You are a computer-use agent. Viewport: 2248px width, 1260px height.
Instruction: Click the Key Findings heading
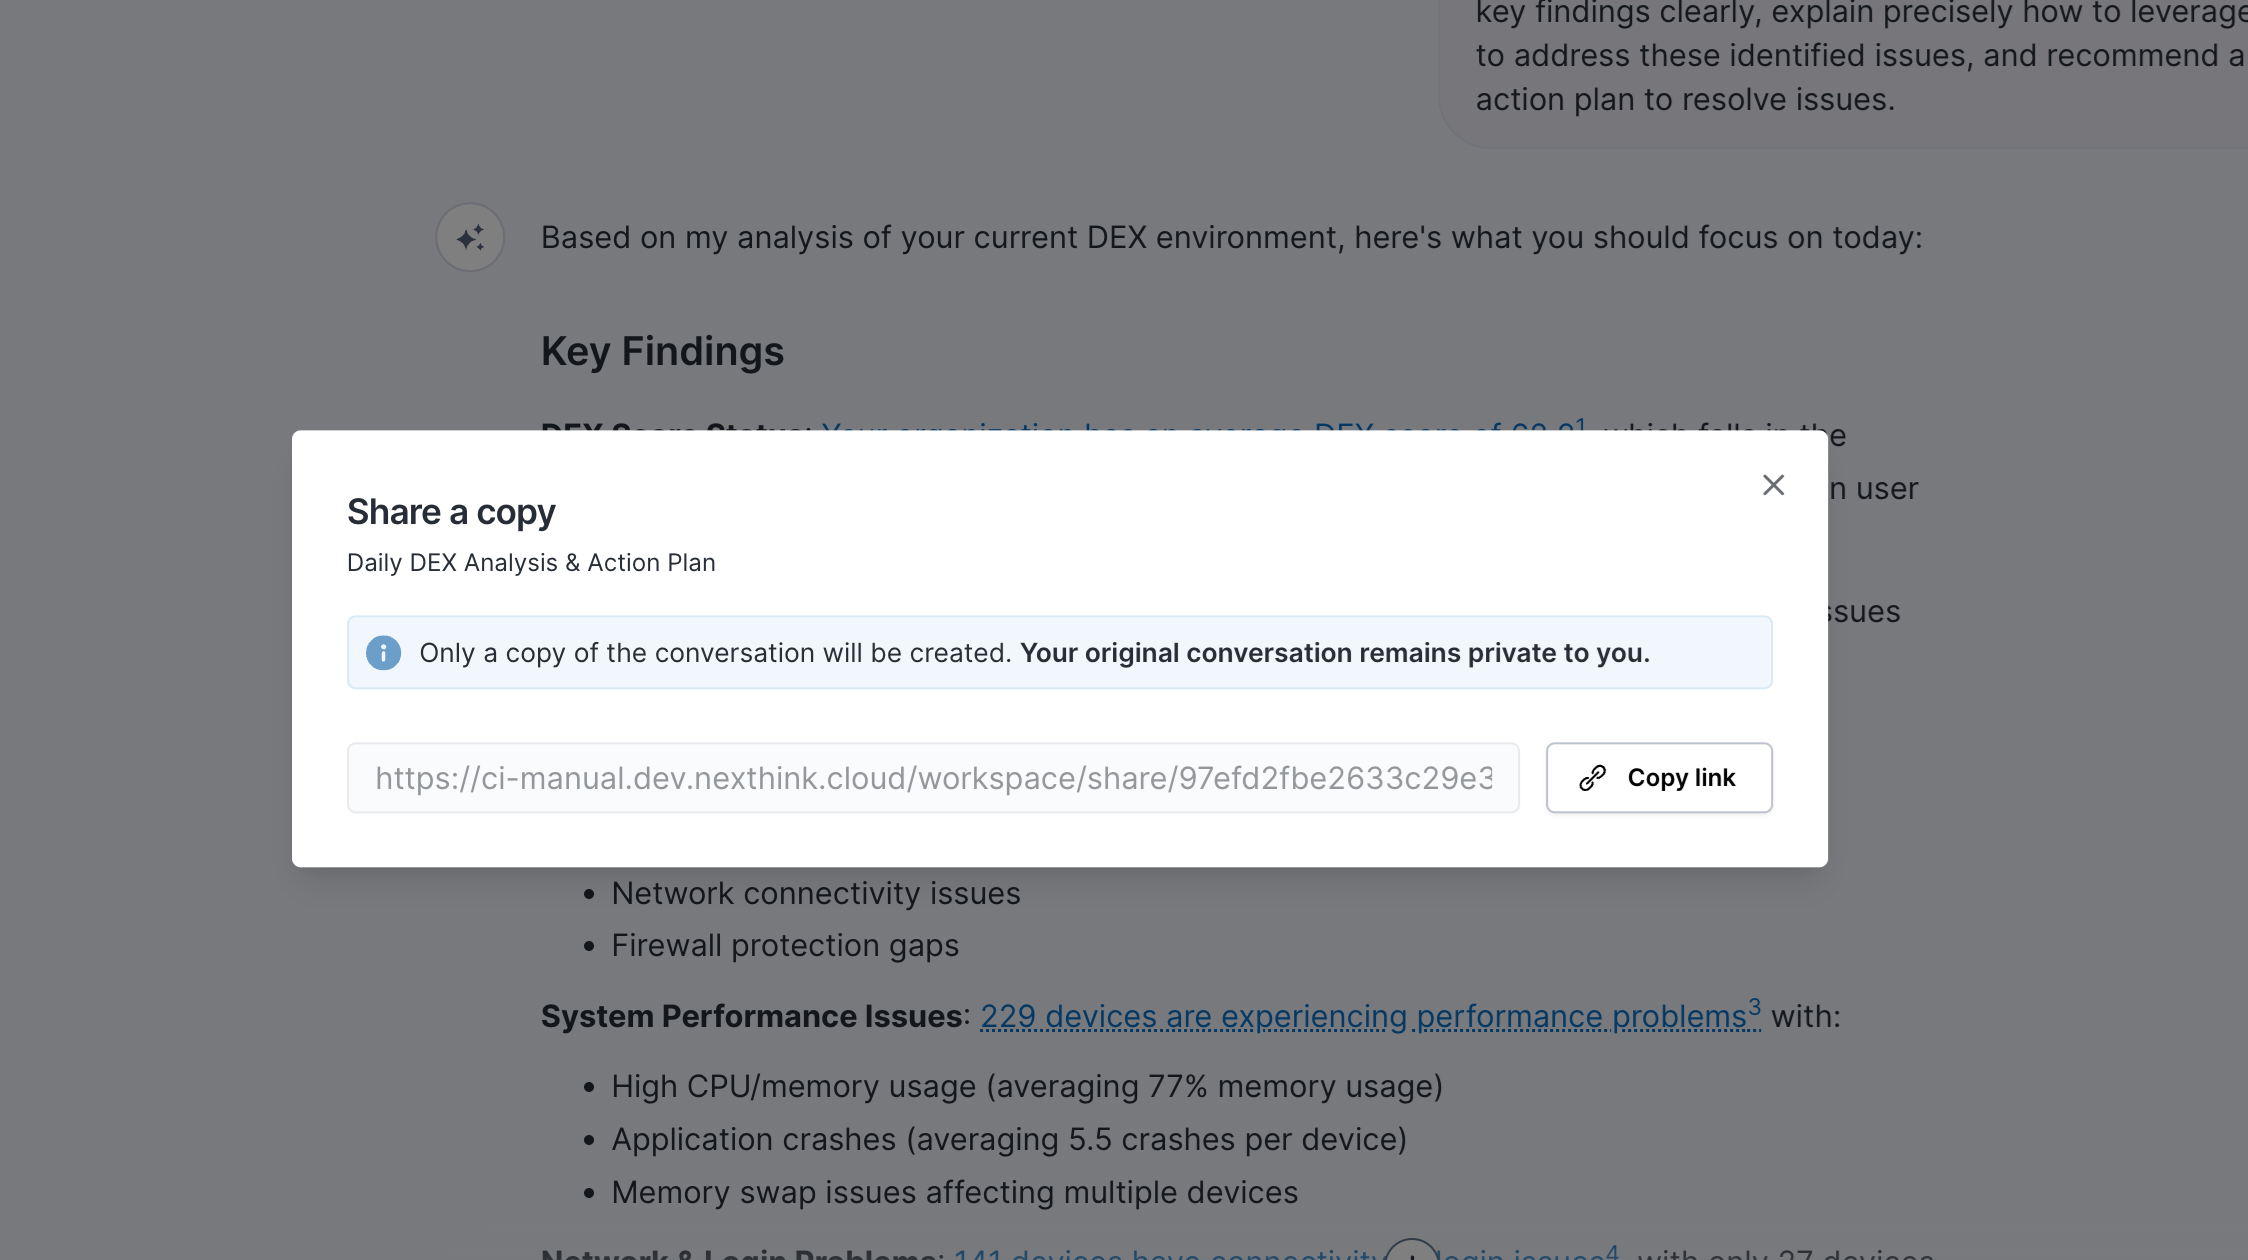(662, 352)
